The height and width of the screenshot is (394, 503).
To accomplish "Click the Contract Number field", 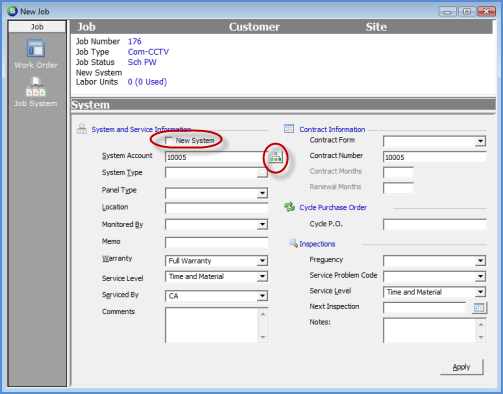I will coord(435,157).
